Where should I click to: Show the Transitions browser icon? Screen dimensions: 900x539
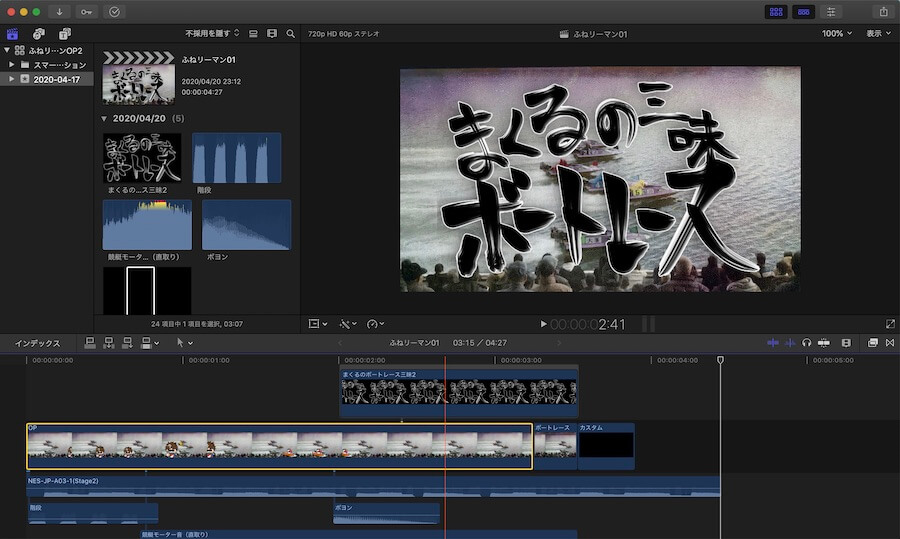pyautogui.click(x=890, y=343)
